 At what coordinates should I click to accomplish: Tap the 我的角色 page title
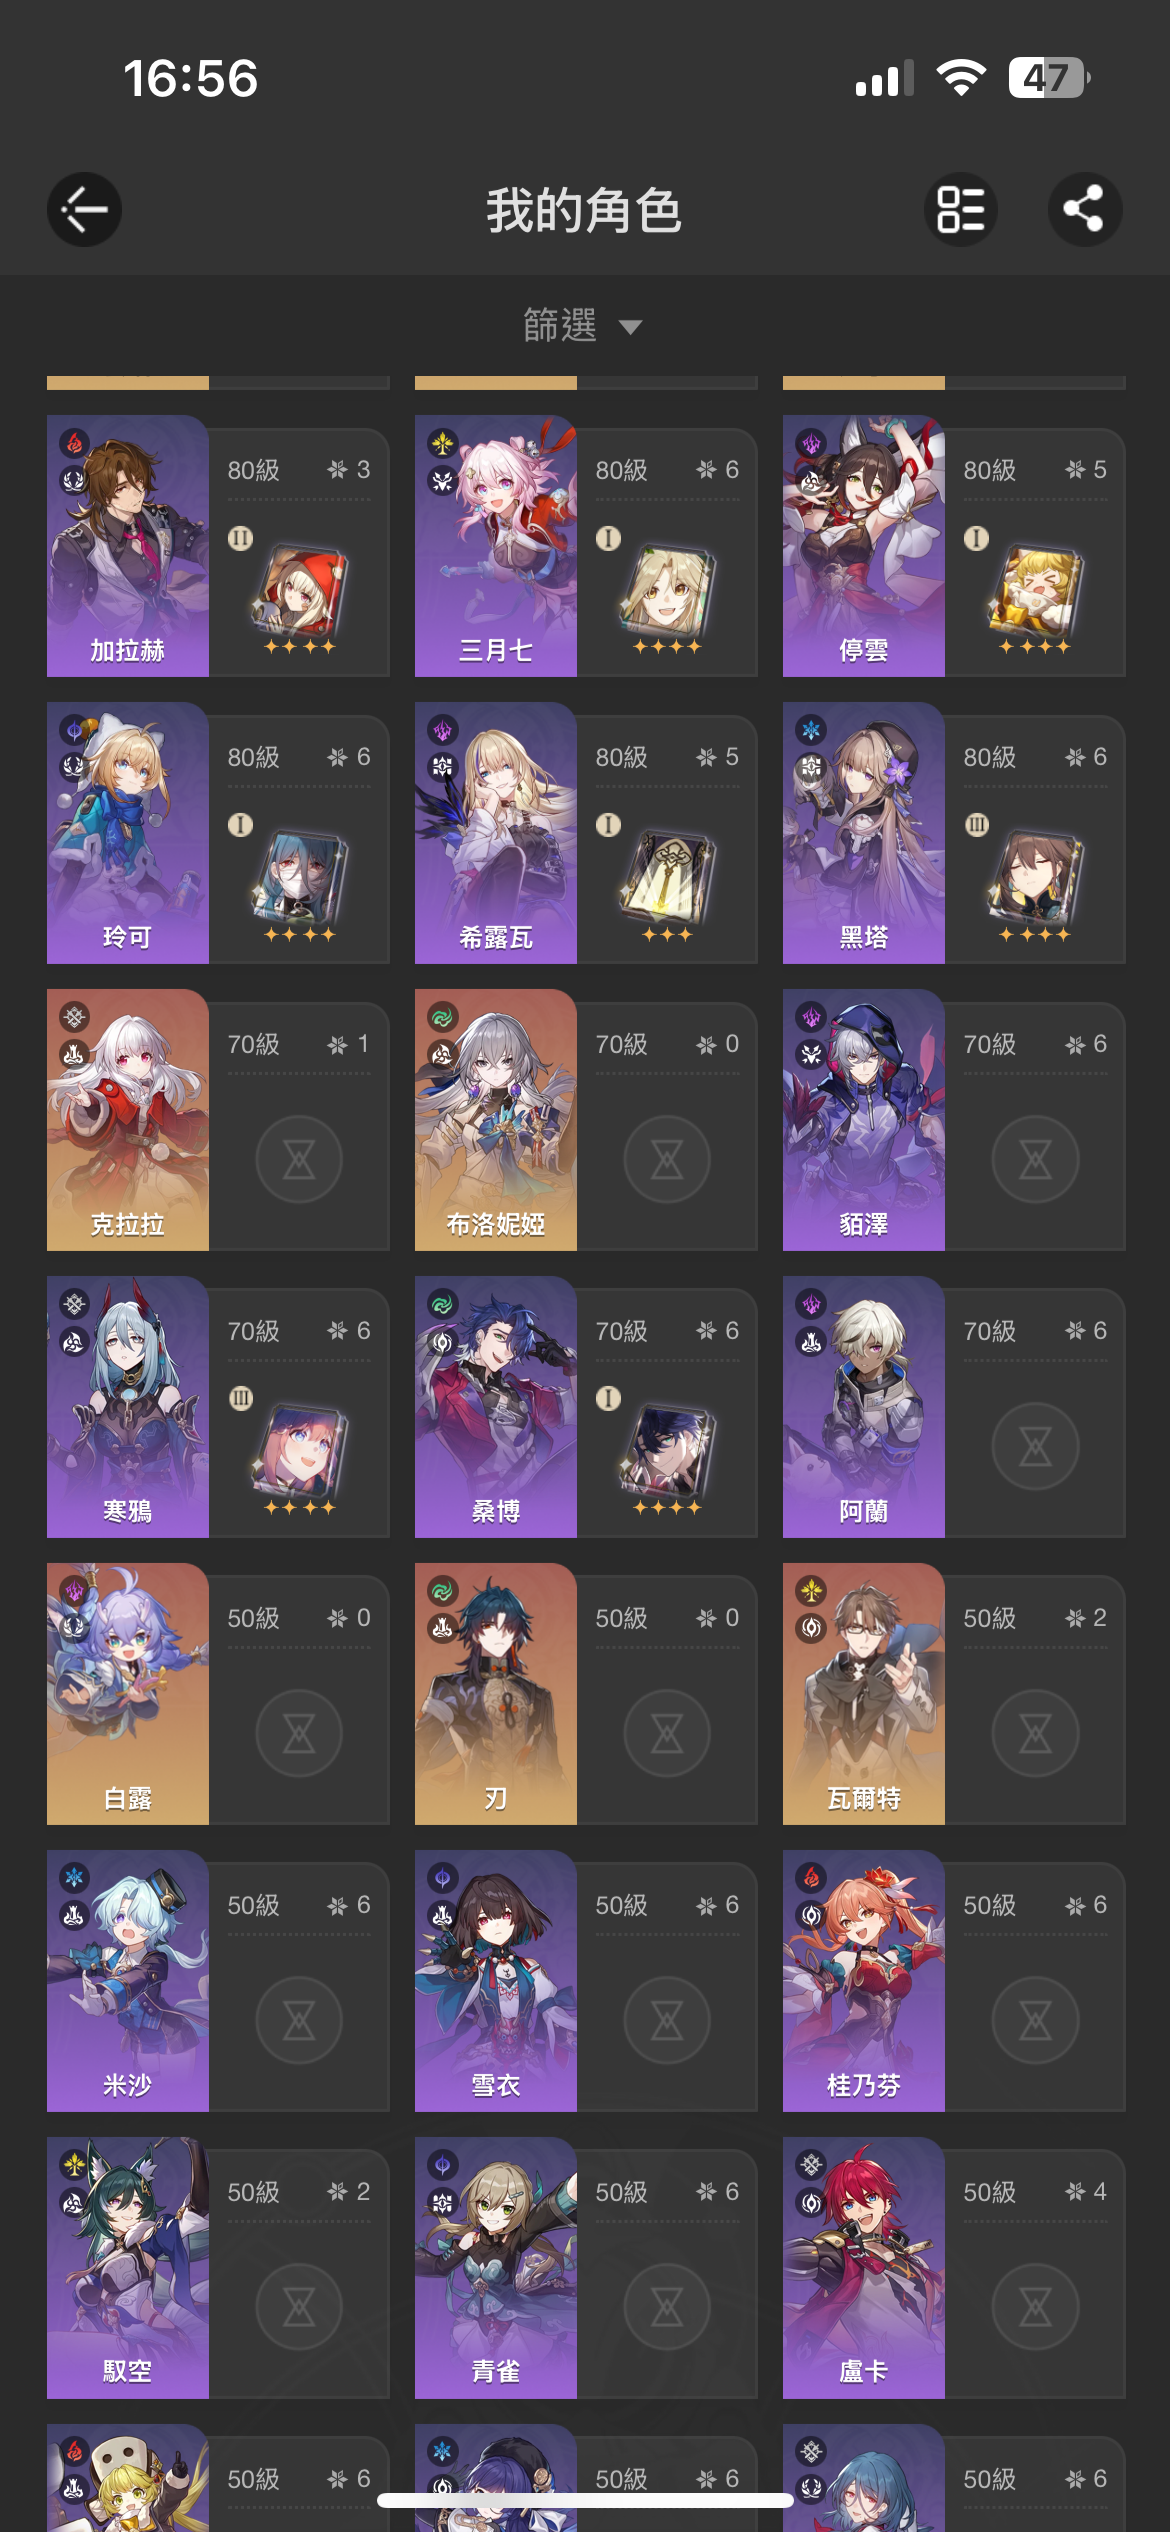584,210
